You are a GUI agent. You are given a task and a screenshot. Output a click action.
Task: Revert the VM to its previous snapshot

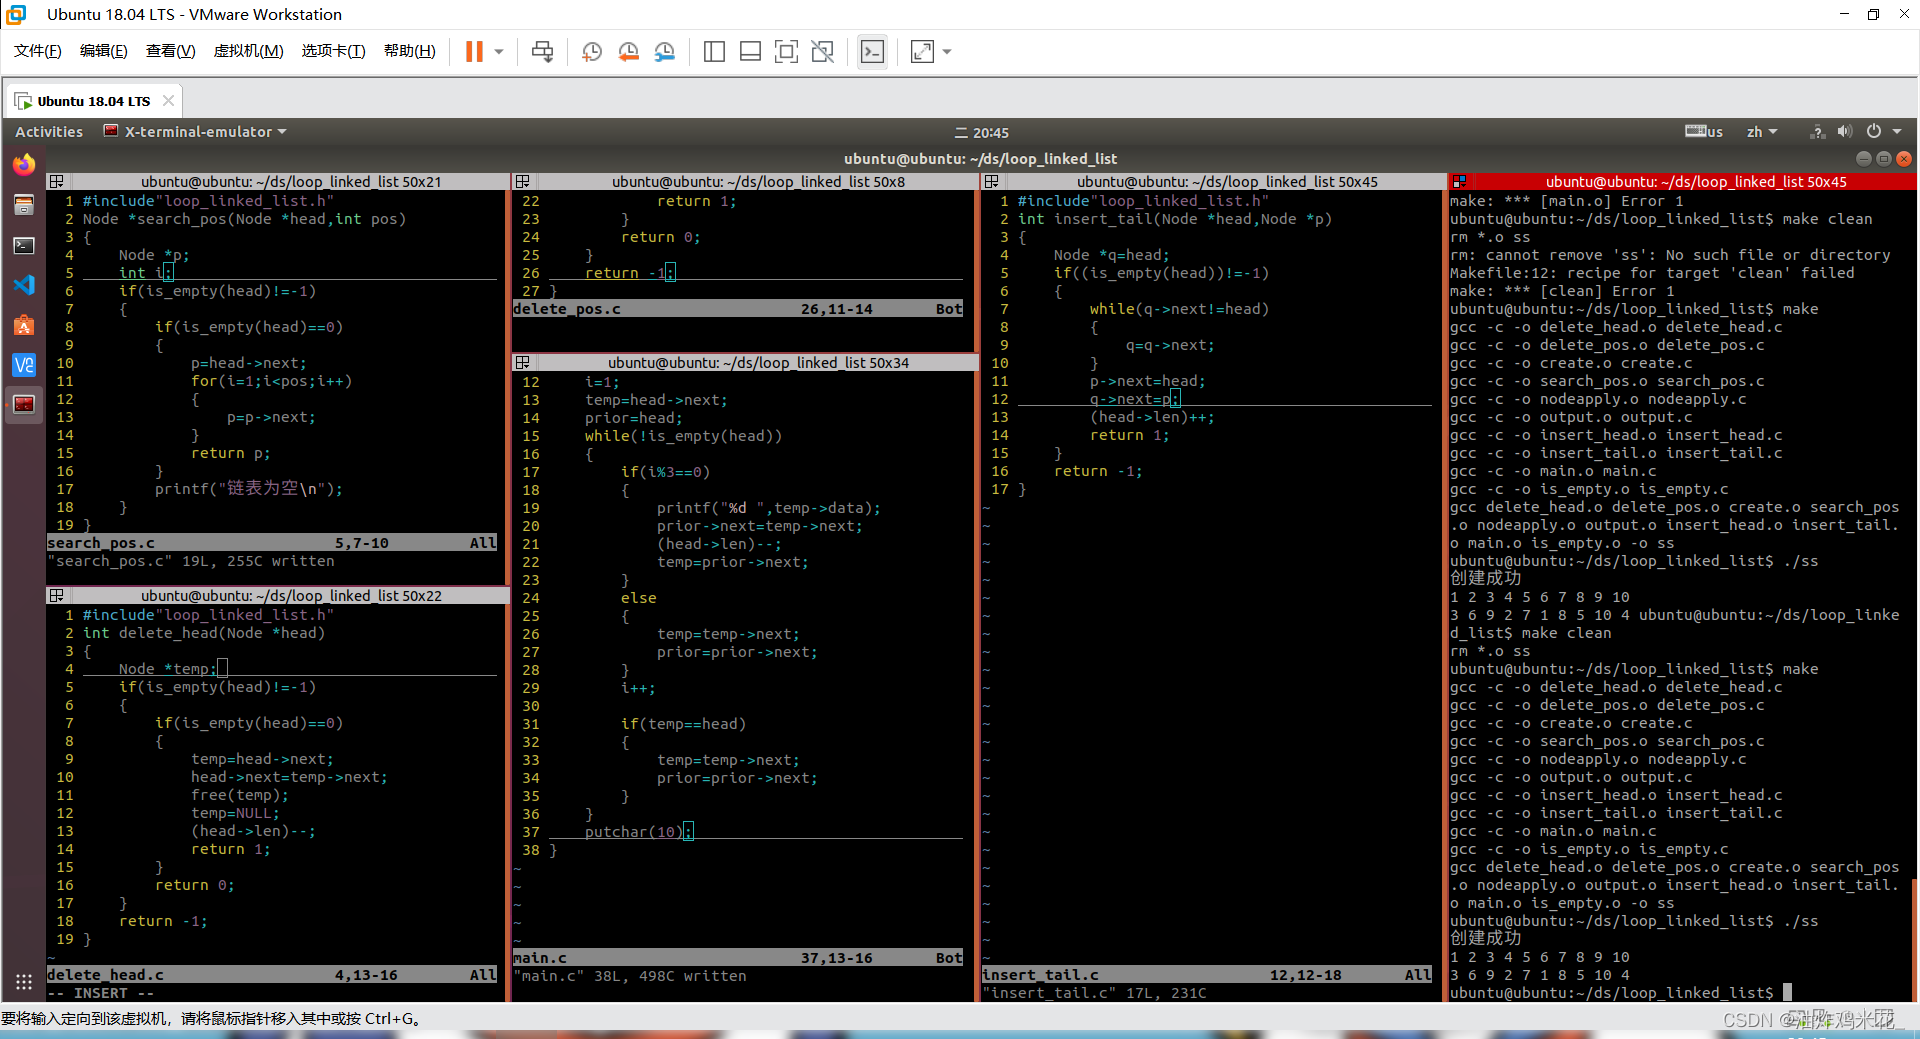click(x=628, y=52)
